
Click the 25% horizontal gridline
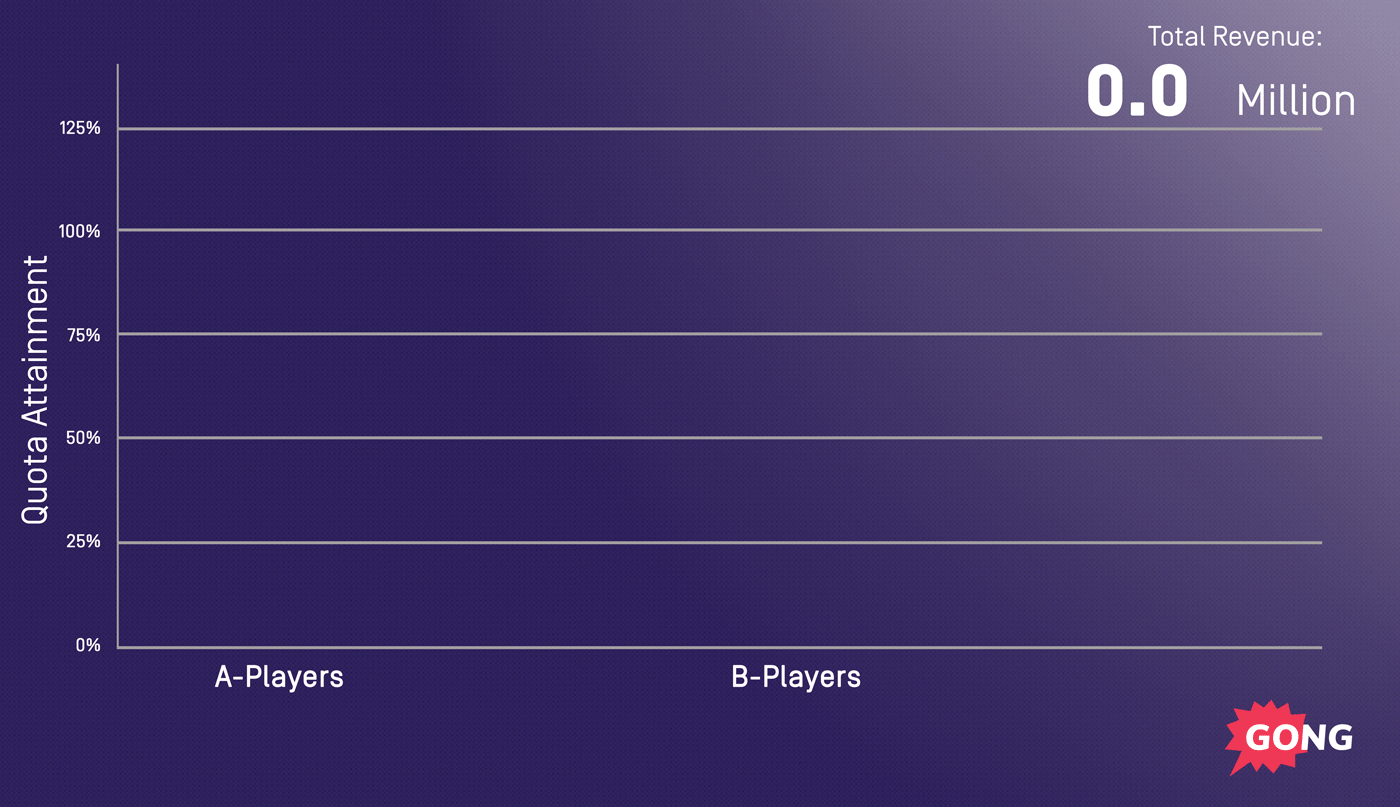click(720, 543)
